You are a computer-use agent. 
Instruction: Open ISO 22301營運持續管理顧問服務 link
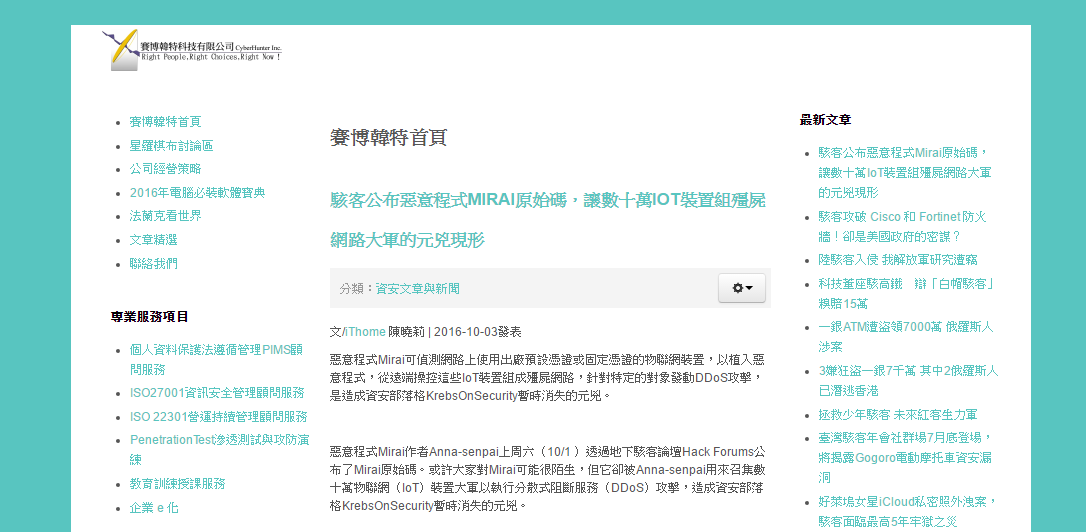coord(218,417)
